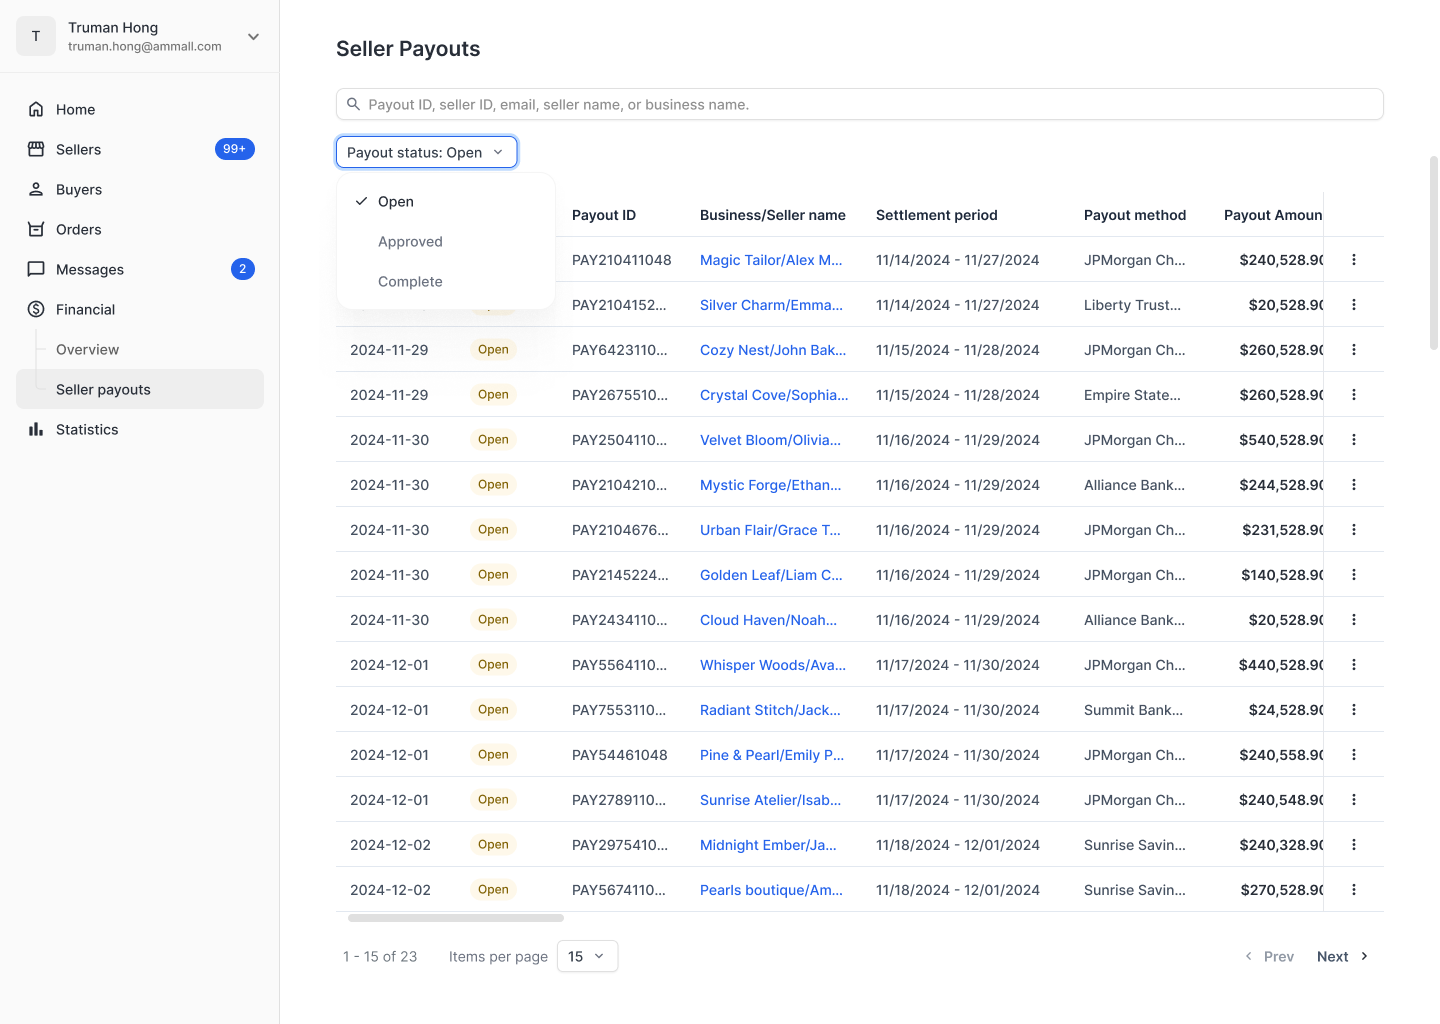Open row actions for Radiant Stitch payout
1440x1024 pixels.
(1354, 710)
